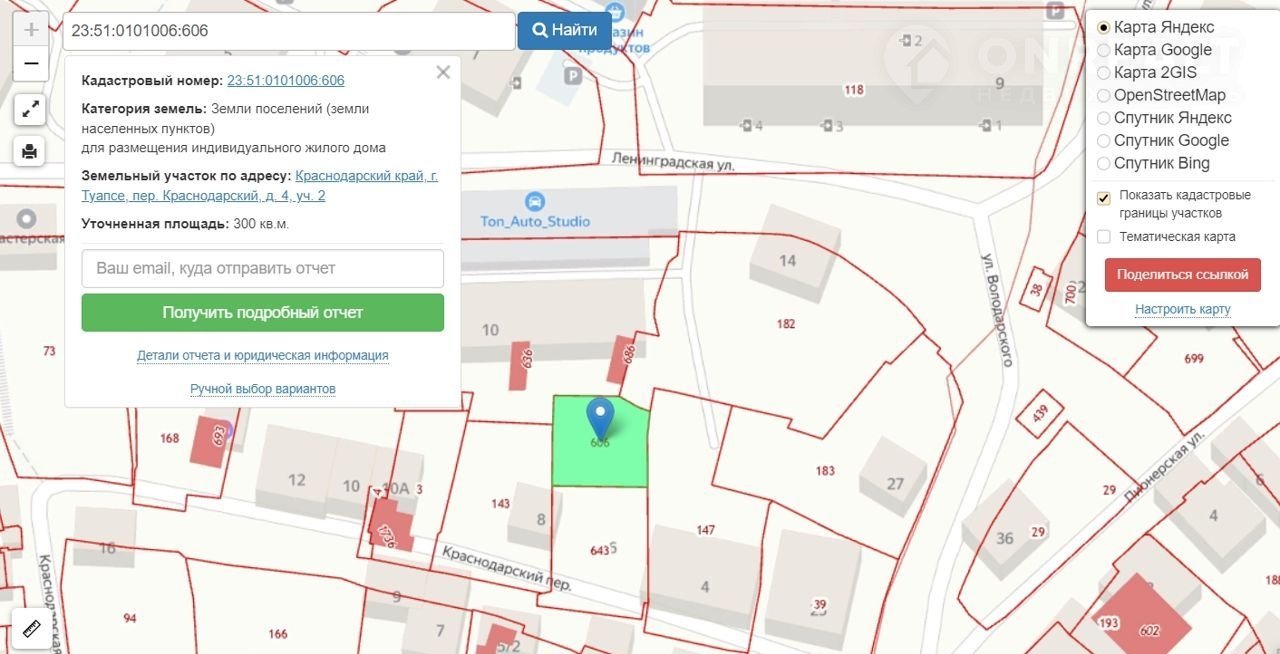Toggle fullscreen map view

pyautogui.click(x=30, y=109)
